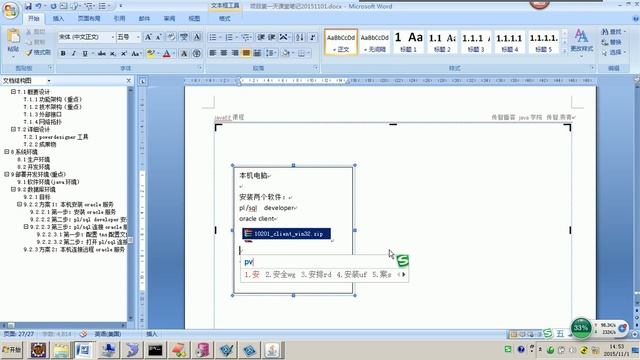Toggle strikethrough formatting
This screenshot has height=360, width=640.
(x=102, y=53)
